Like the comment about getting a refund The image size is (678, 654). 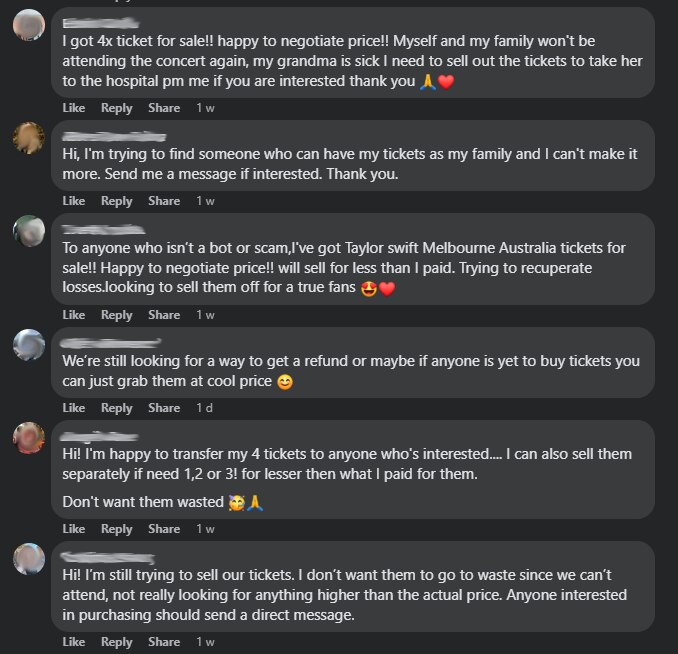pos(74,408)
